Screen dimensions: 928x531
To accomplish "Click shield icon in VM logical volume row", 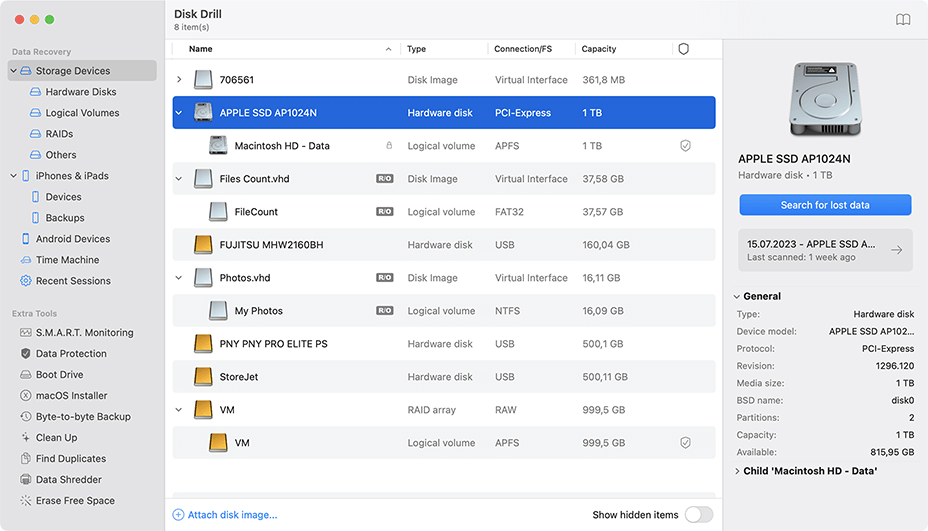I will coord(685,443).
